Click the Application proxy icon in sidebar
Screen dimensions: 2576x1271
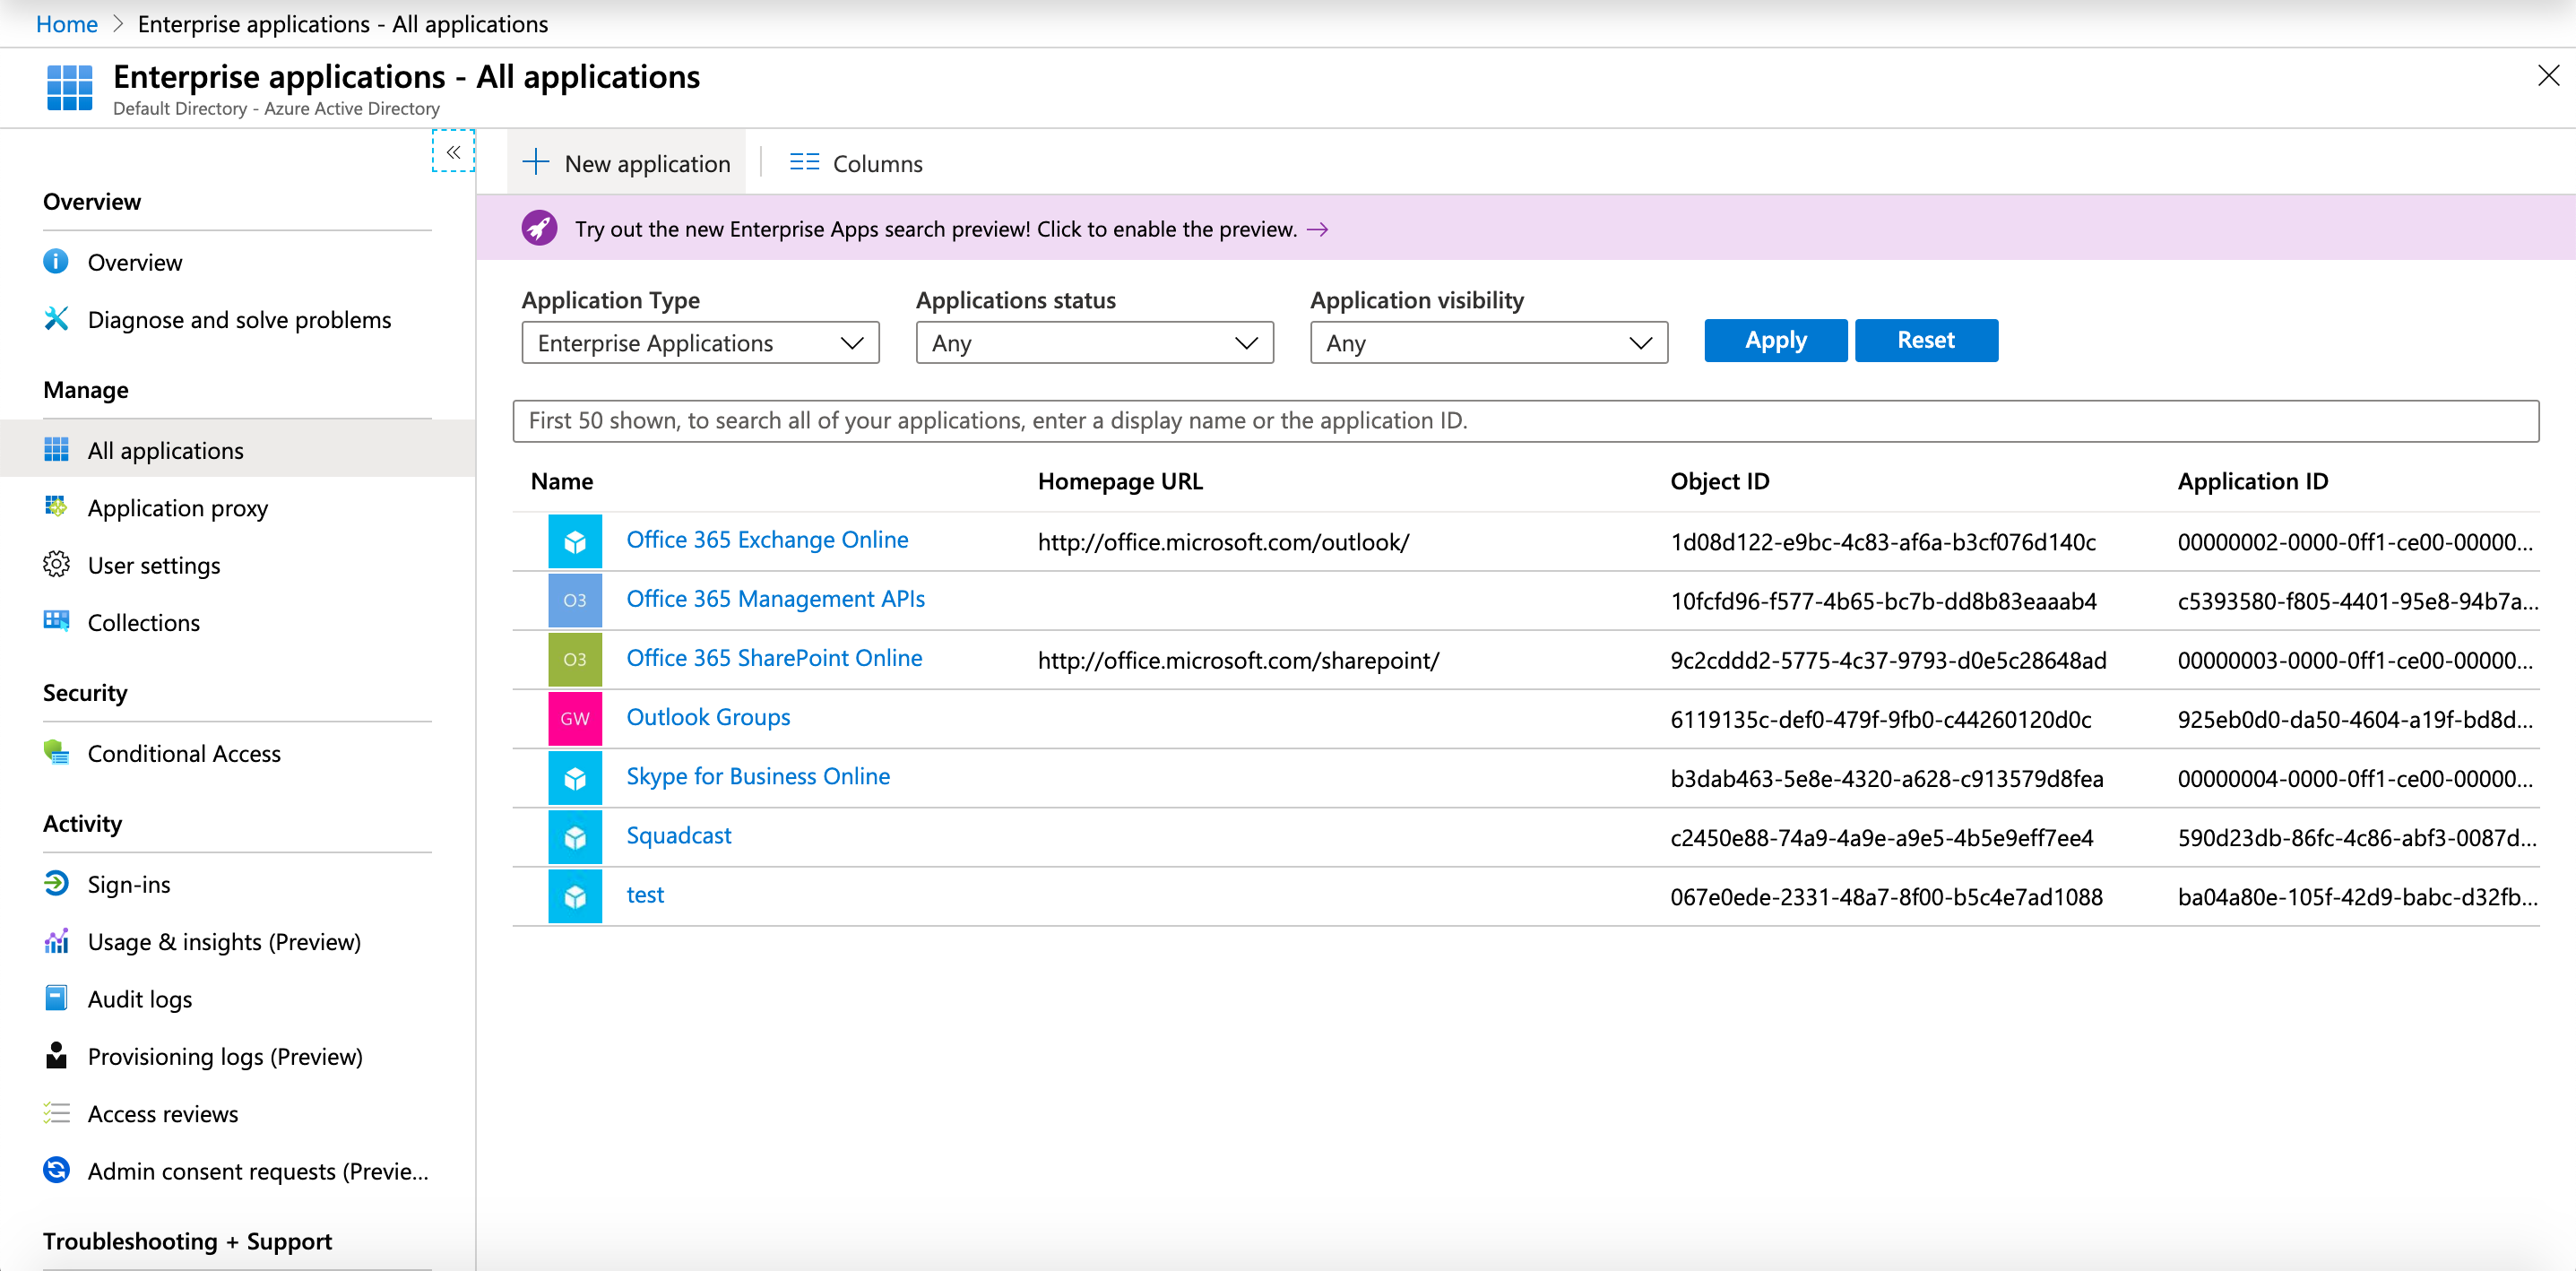click(x=56, y=507)
